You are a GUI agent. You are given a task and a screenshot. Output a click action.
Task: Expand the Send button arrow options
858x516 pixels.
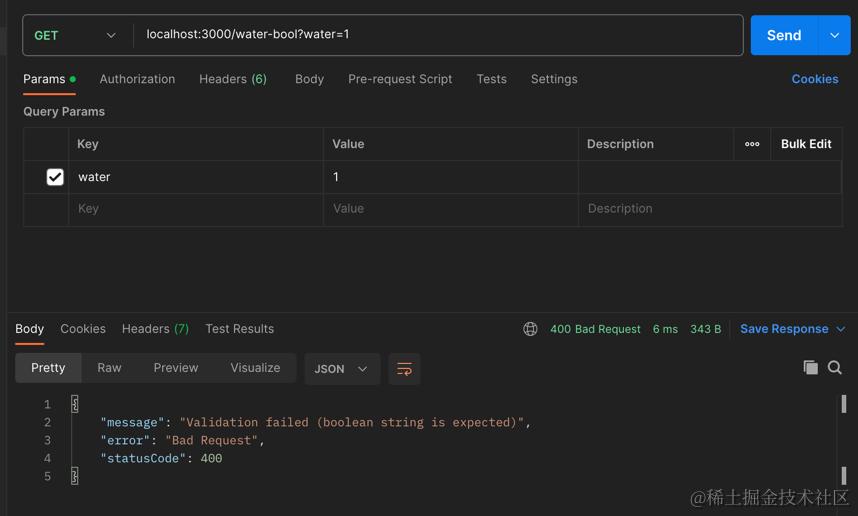click(834, 35)
